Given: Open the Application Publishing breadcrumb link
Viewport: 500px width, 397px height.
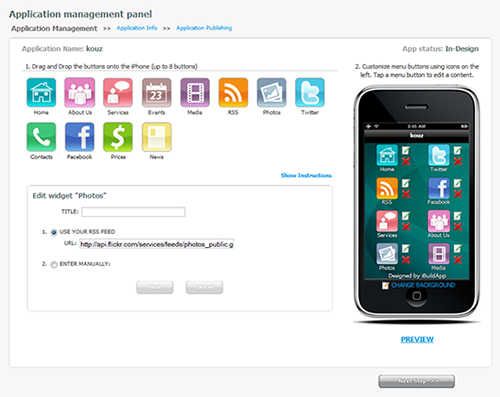Looking at the screenshot, I should coord(204,28).
